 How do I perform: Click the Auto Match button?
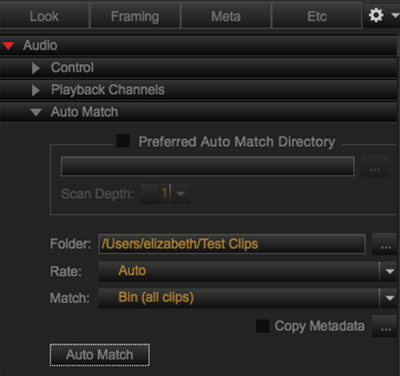point(100,355)
